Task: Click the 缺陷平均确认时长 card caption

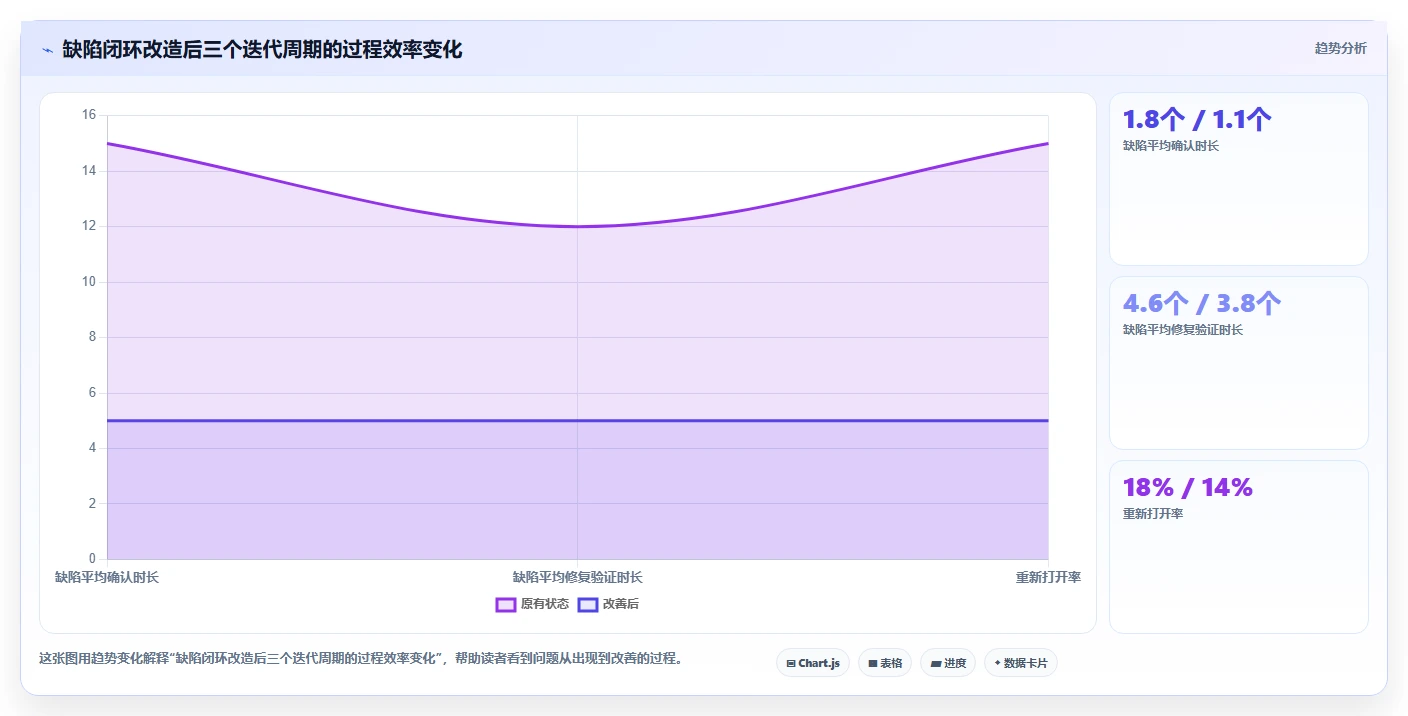Action: 1171,146
